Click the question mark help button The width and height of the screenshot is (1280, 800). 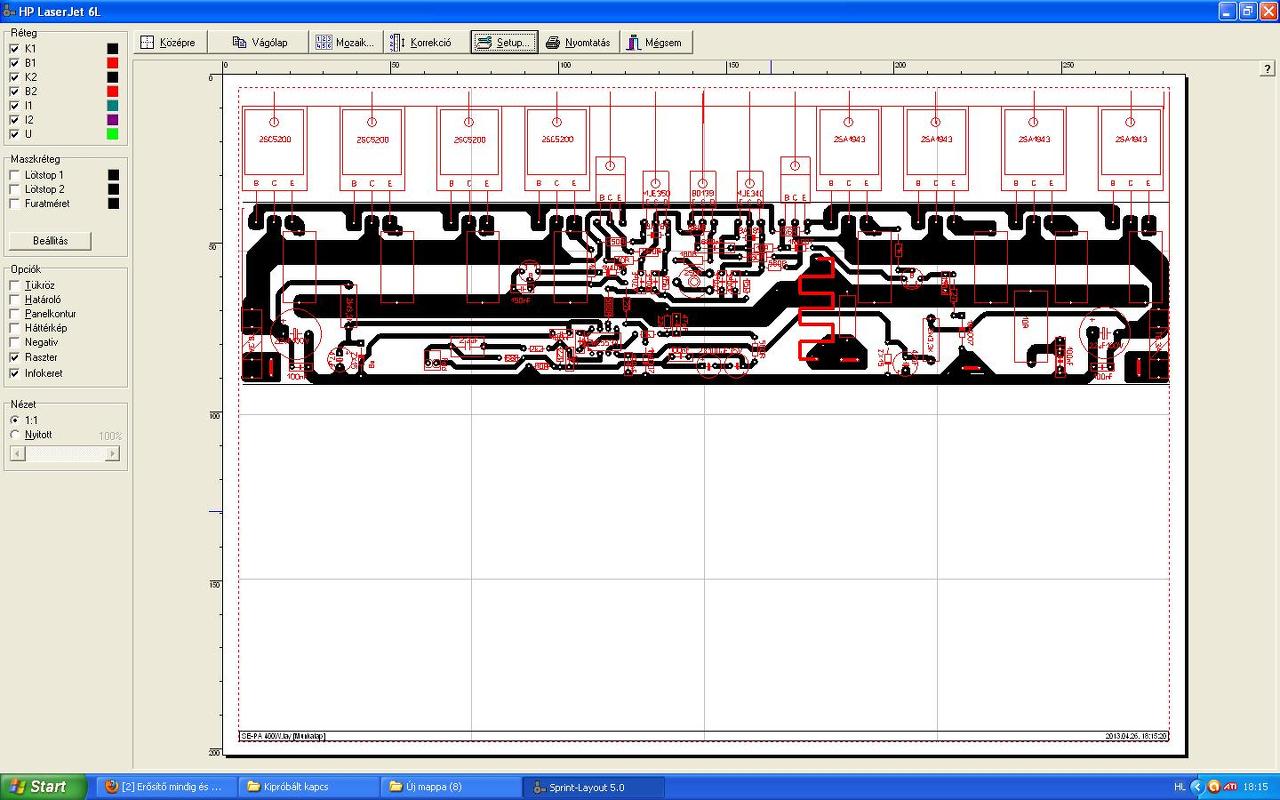[x=1267, y=68]
